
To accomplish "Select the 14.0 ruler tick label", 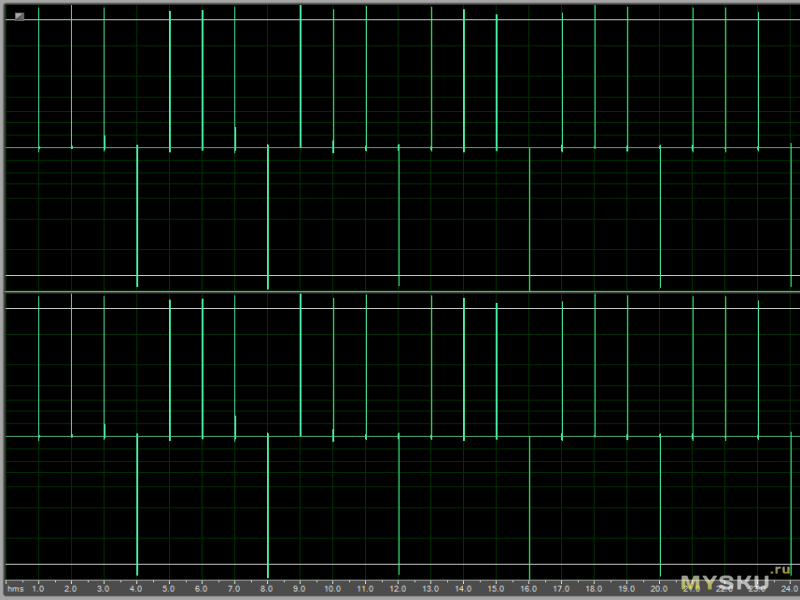I will (463, 587).
